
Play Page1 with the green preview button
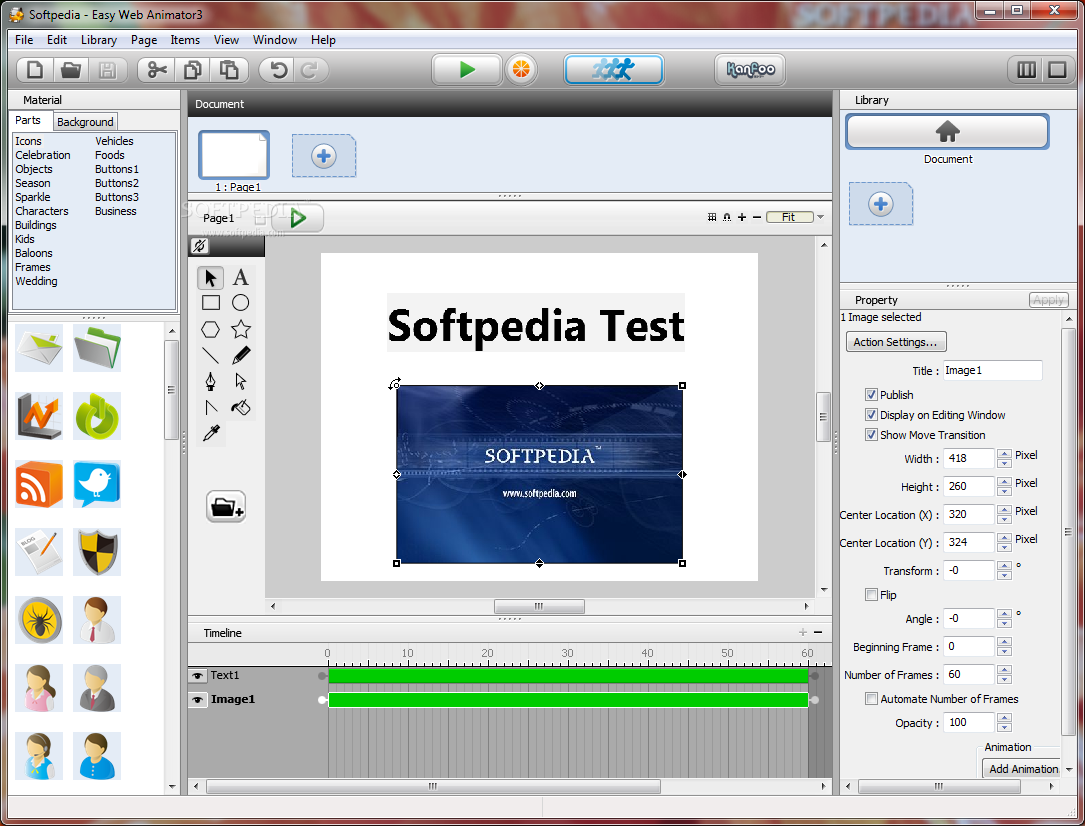point(298,218)
